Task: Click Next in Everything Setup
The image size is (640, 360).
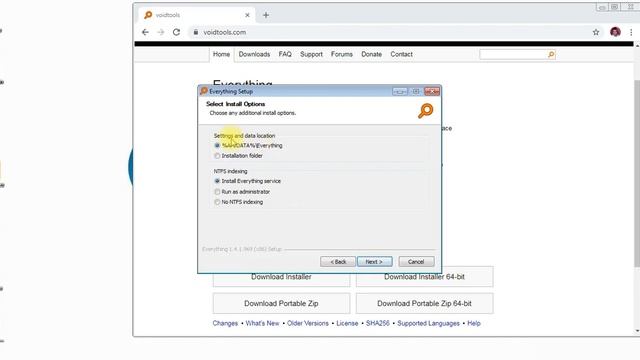Action: point(375,262)
